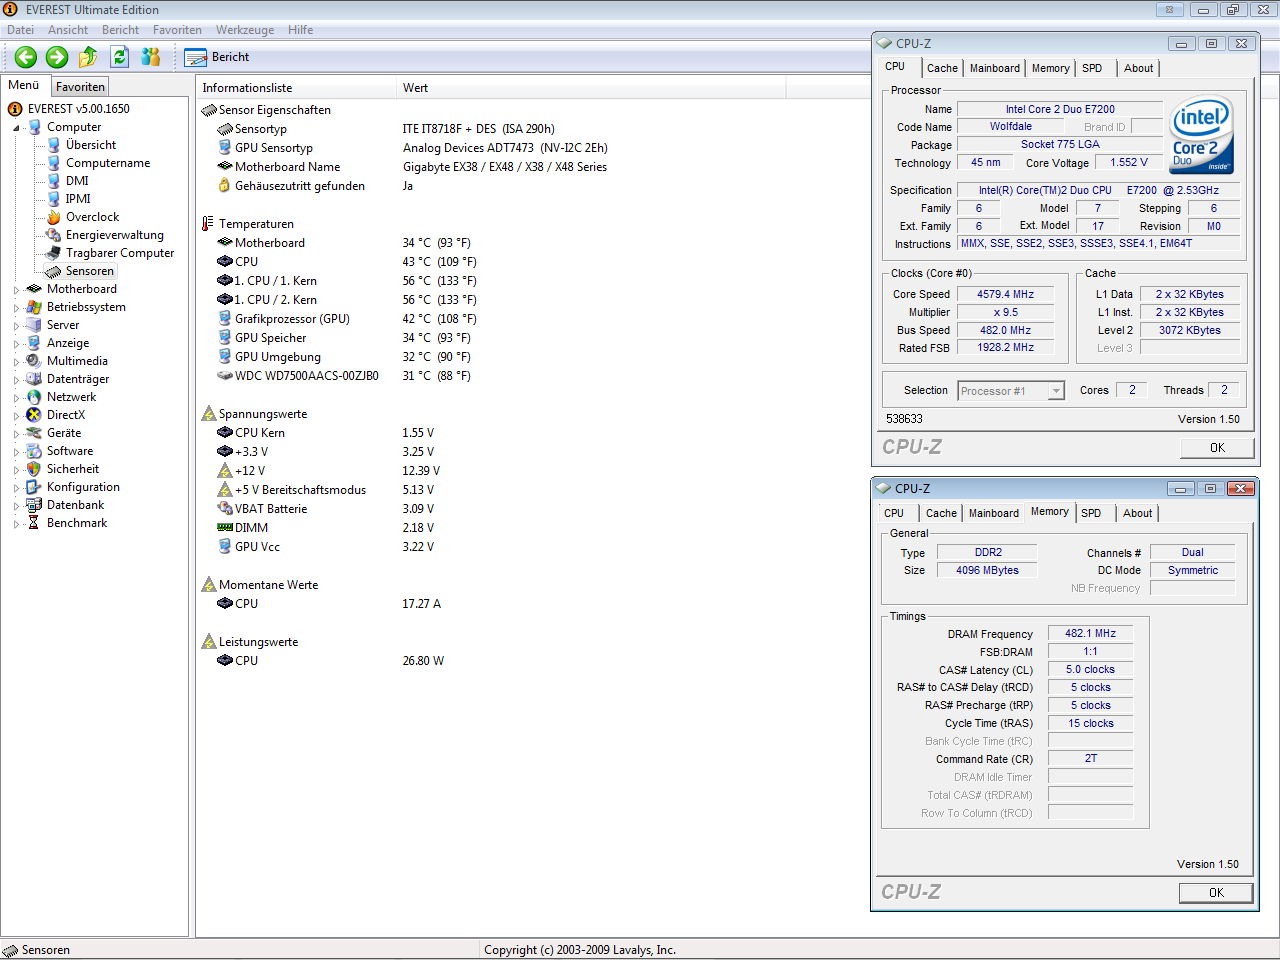The image size is (1280, 960).
Task: Open Memory tab in upper CPU-Z window
Action: [x=1051, y=68]
